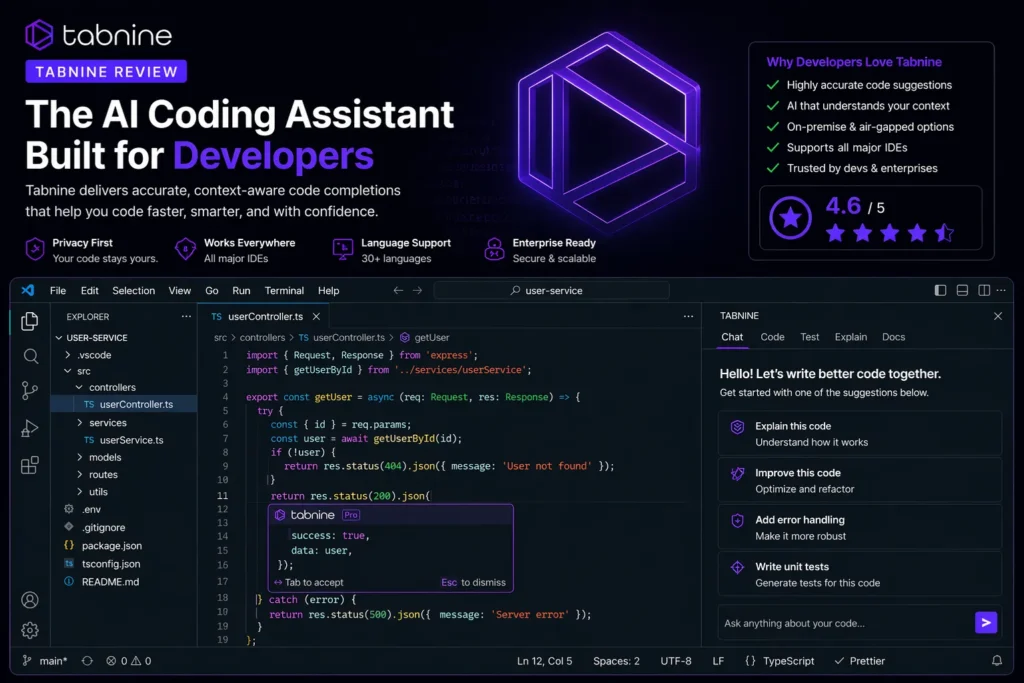Screen dimensions: 1024x683
Task: Click the notifications bell in status bar
Action: pyautogui.click(x=997, y=661)
